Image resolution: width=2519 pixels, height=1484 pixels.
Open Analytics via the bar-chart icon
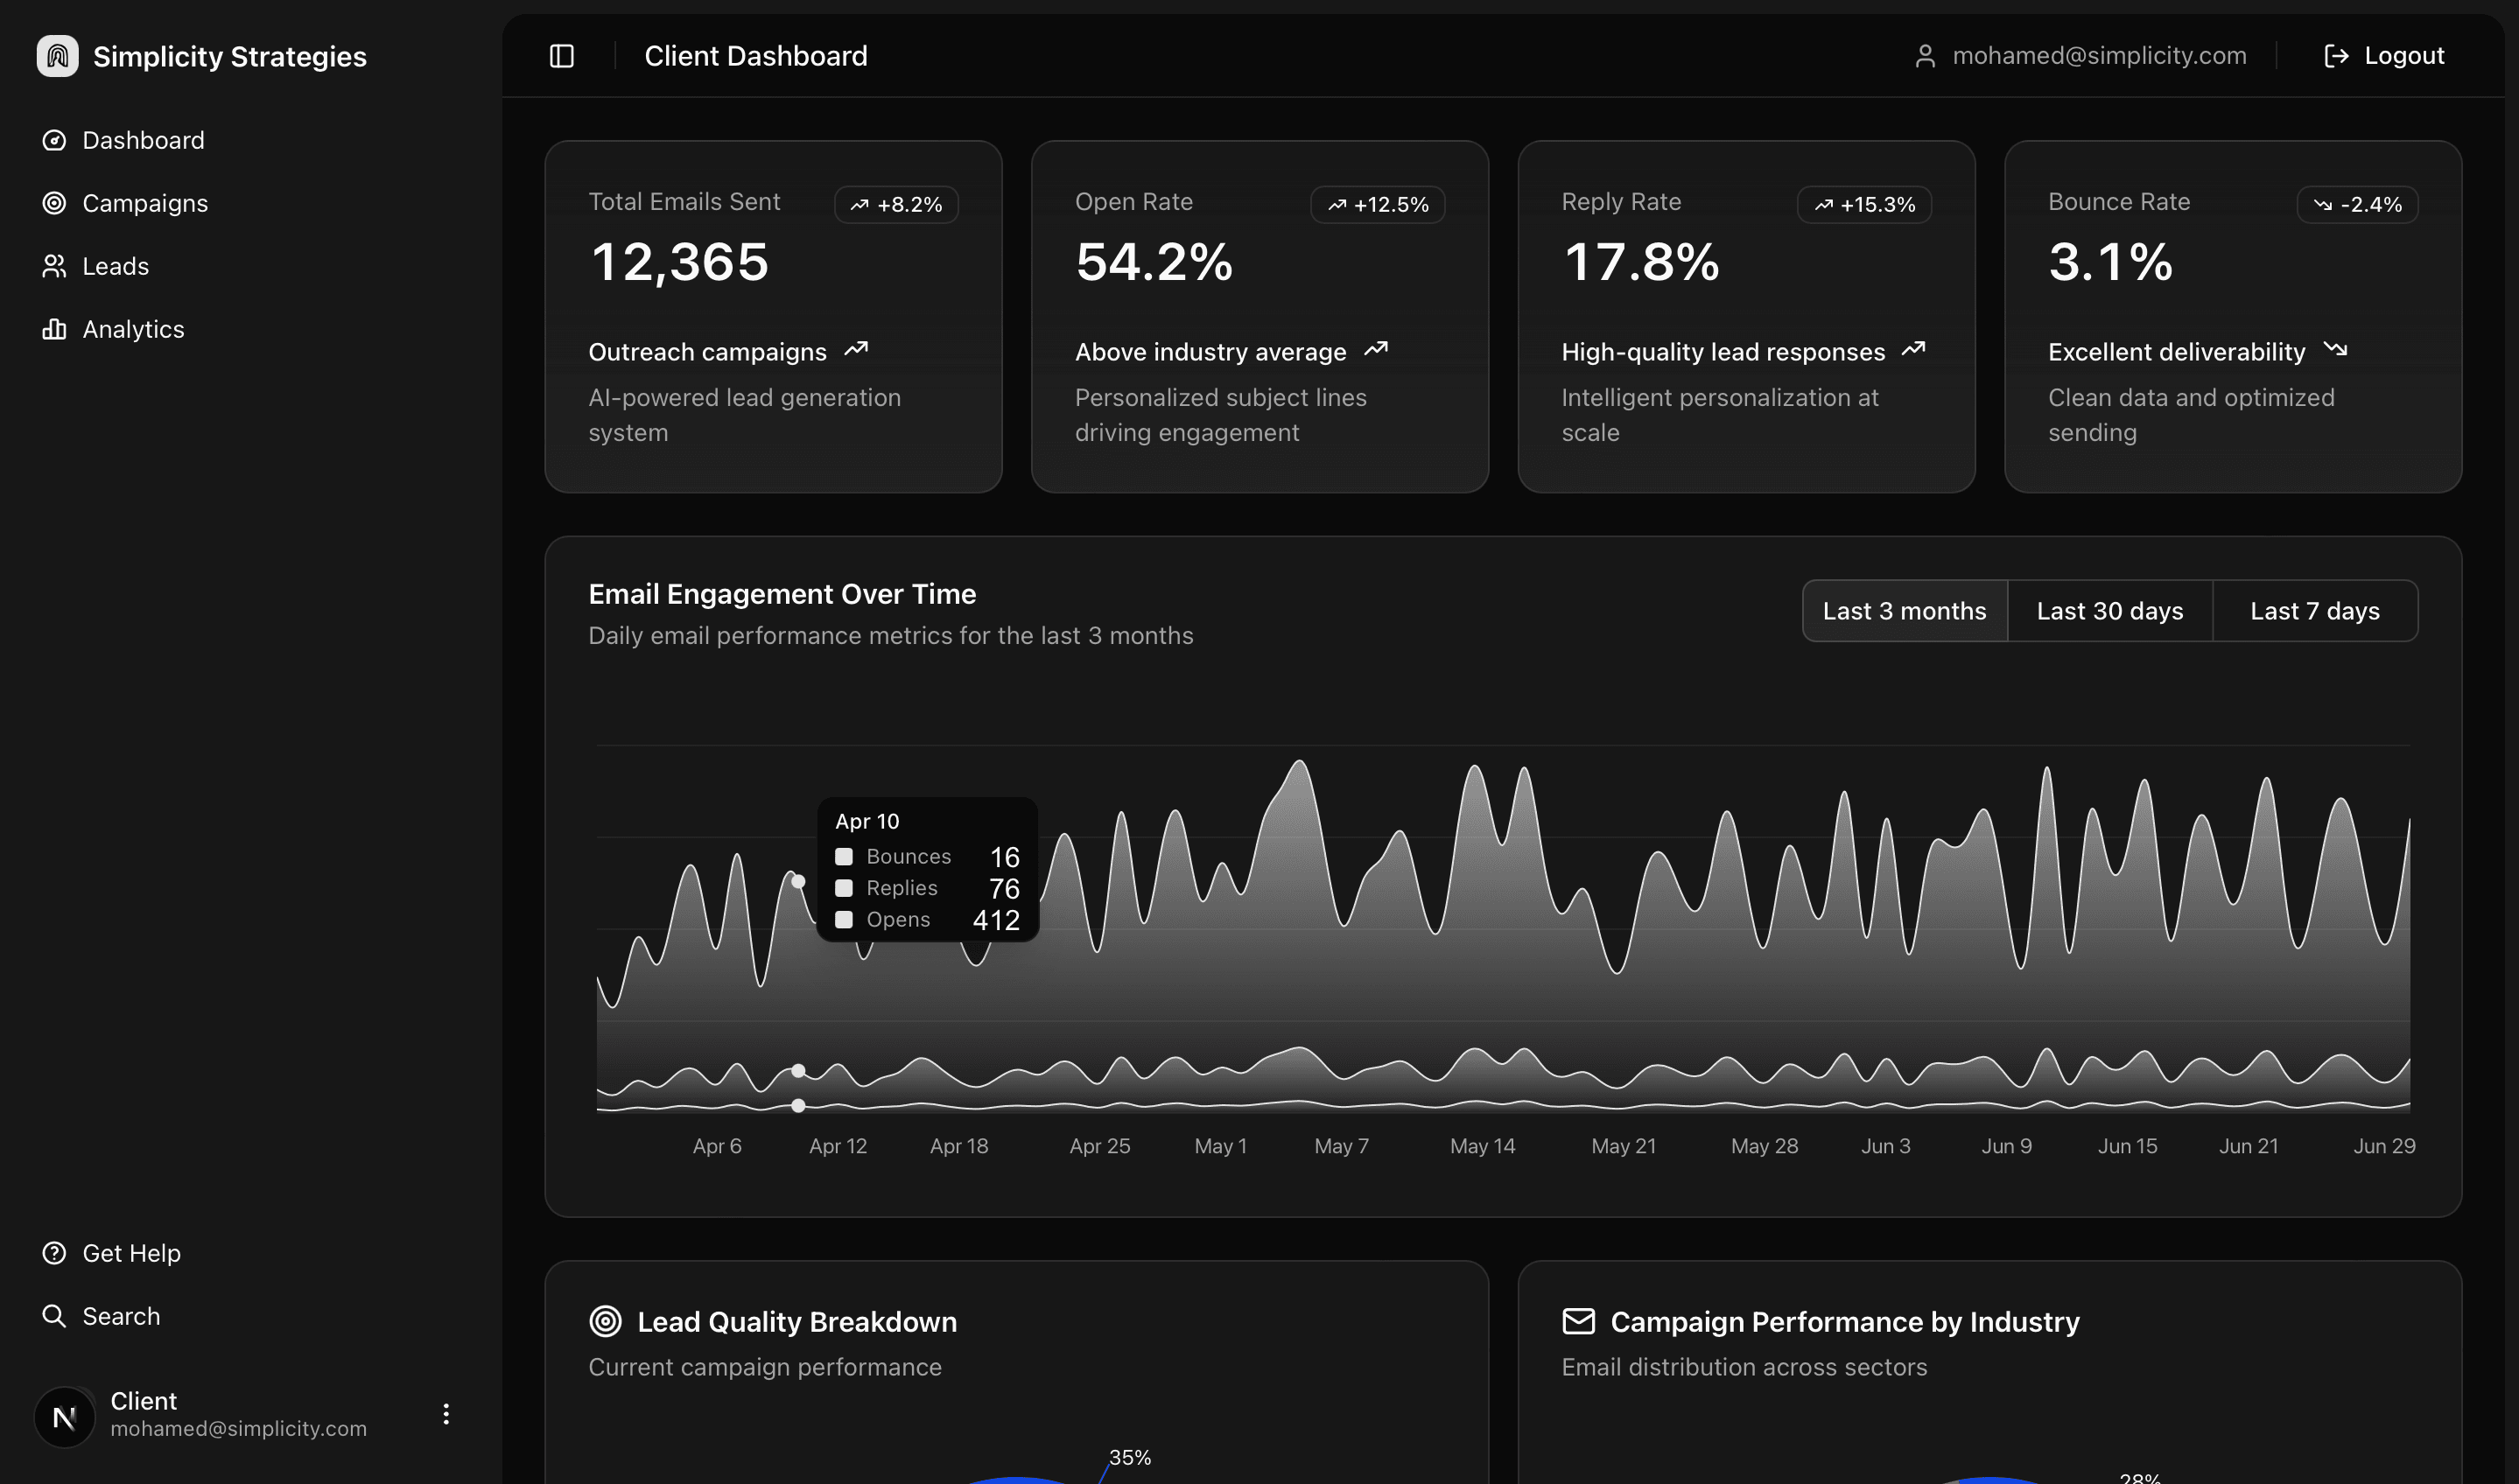[56, 328]
